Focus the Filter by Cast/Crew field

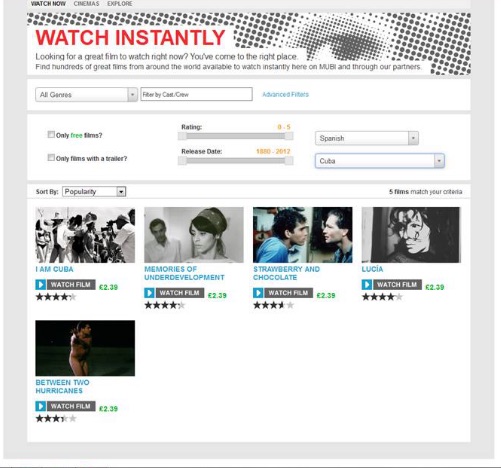[x=196, y=94]
